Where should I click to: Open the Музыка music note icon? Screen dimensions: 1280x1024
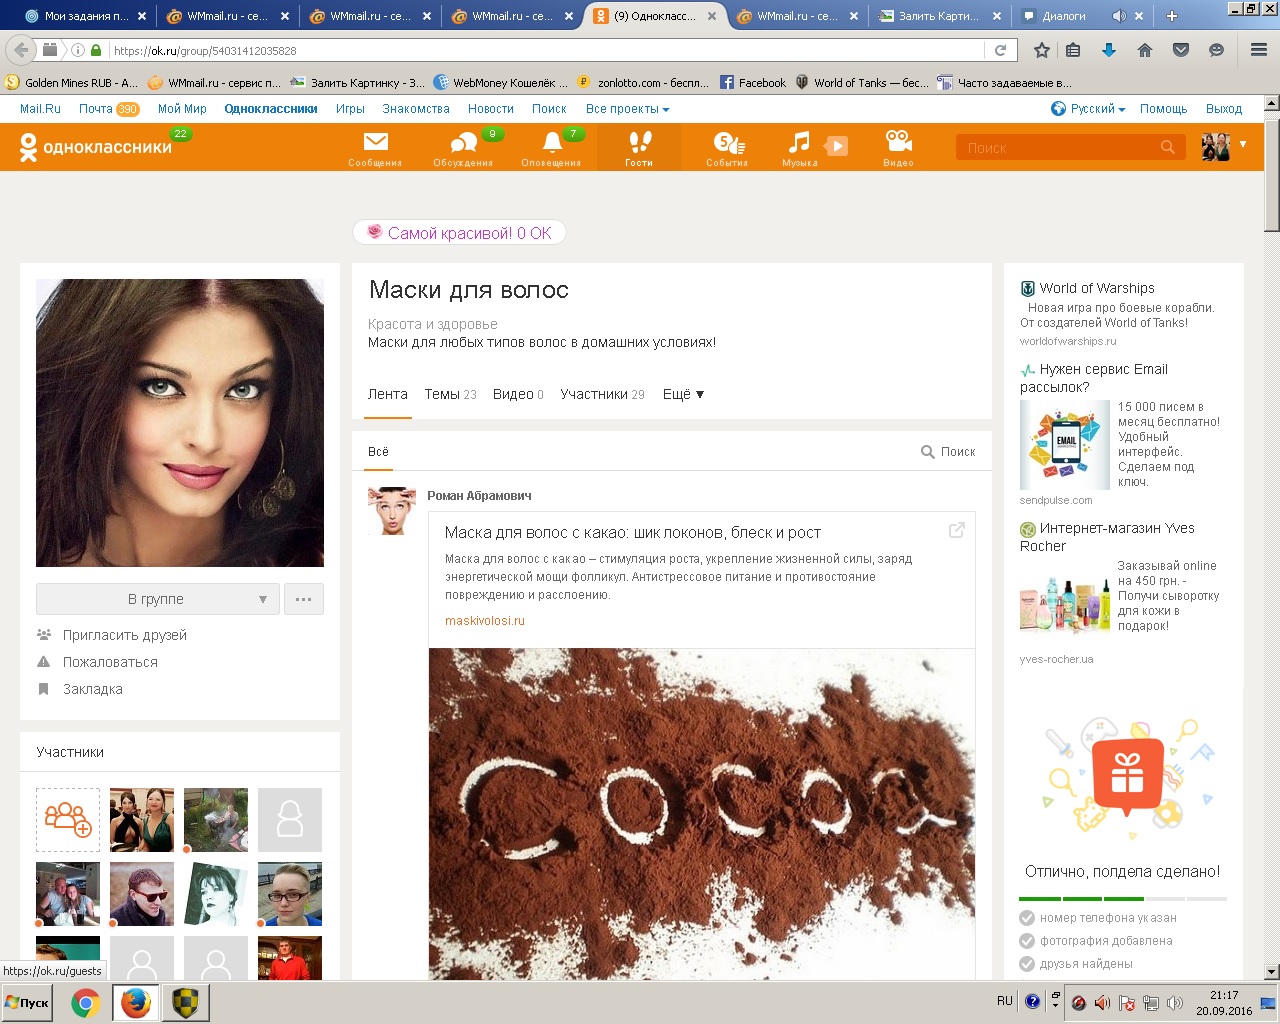click(799, 147)
